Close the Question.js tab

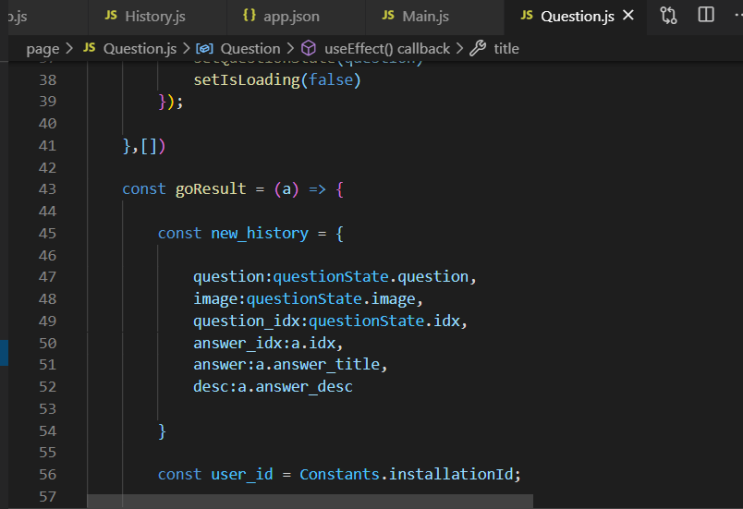[x=628, y=16]
